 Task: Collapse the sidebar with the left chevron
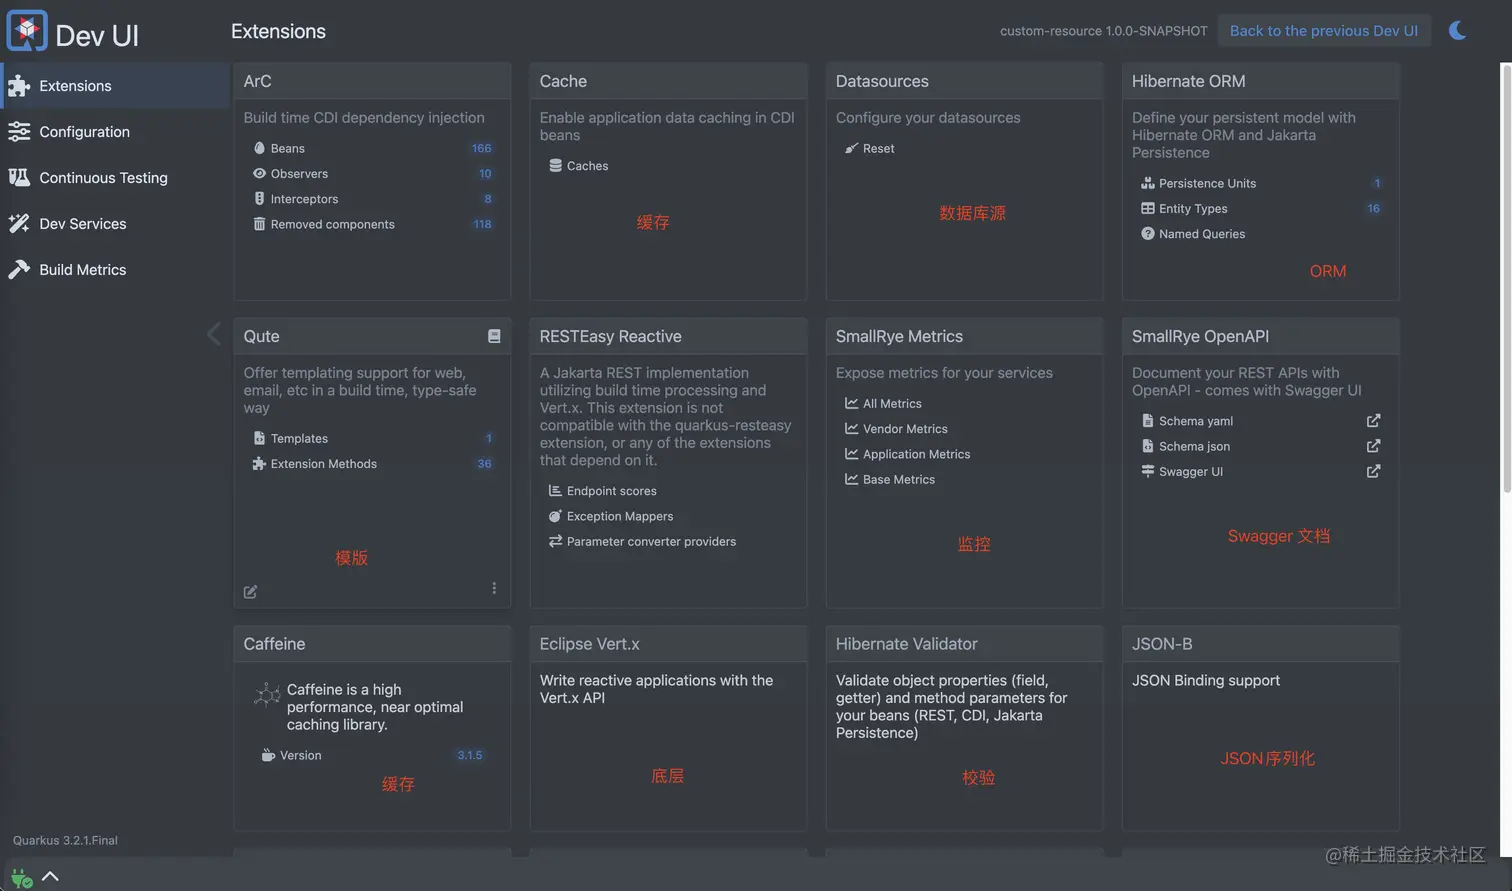click(213, 334)
